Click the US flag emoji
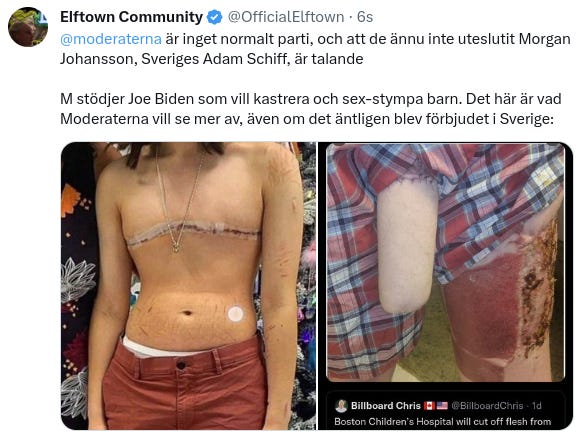This screenshot has width=585, height=442. (442, 406)
